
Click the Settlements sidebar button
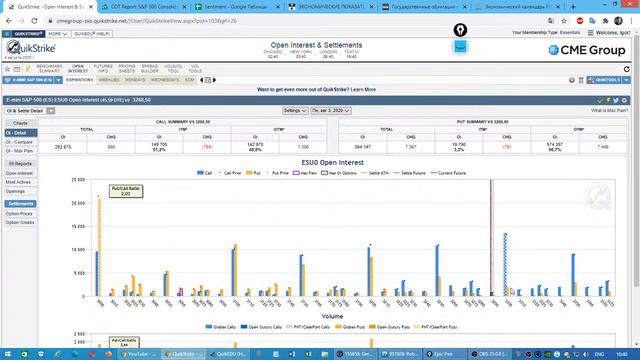point(20,204)
